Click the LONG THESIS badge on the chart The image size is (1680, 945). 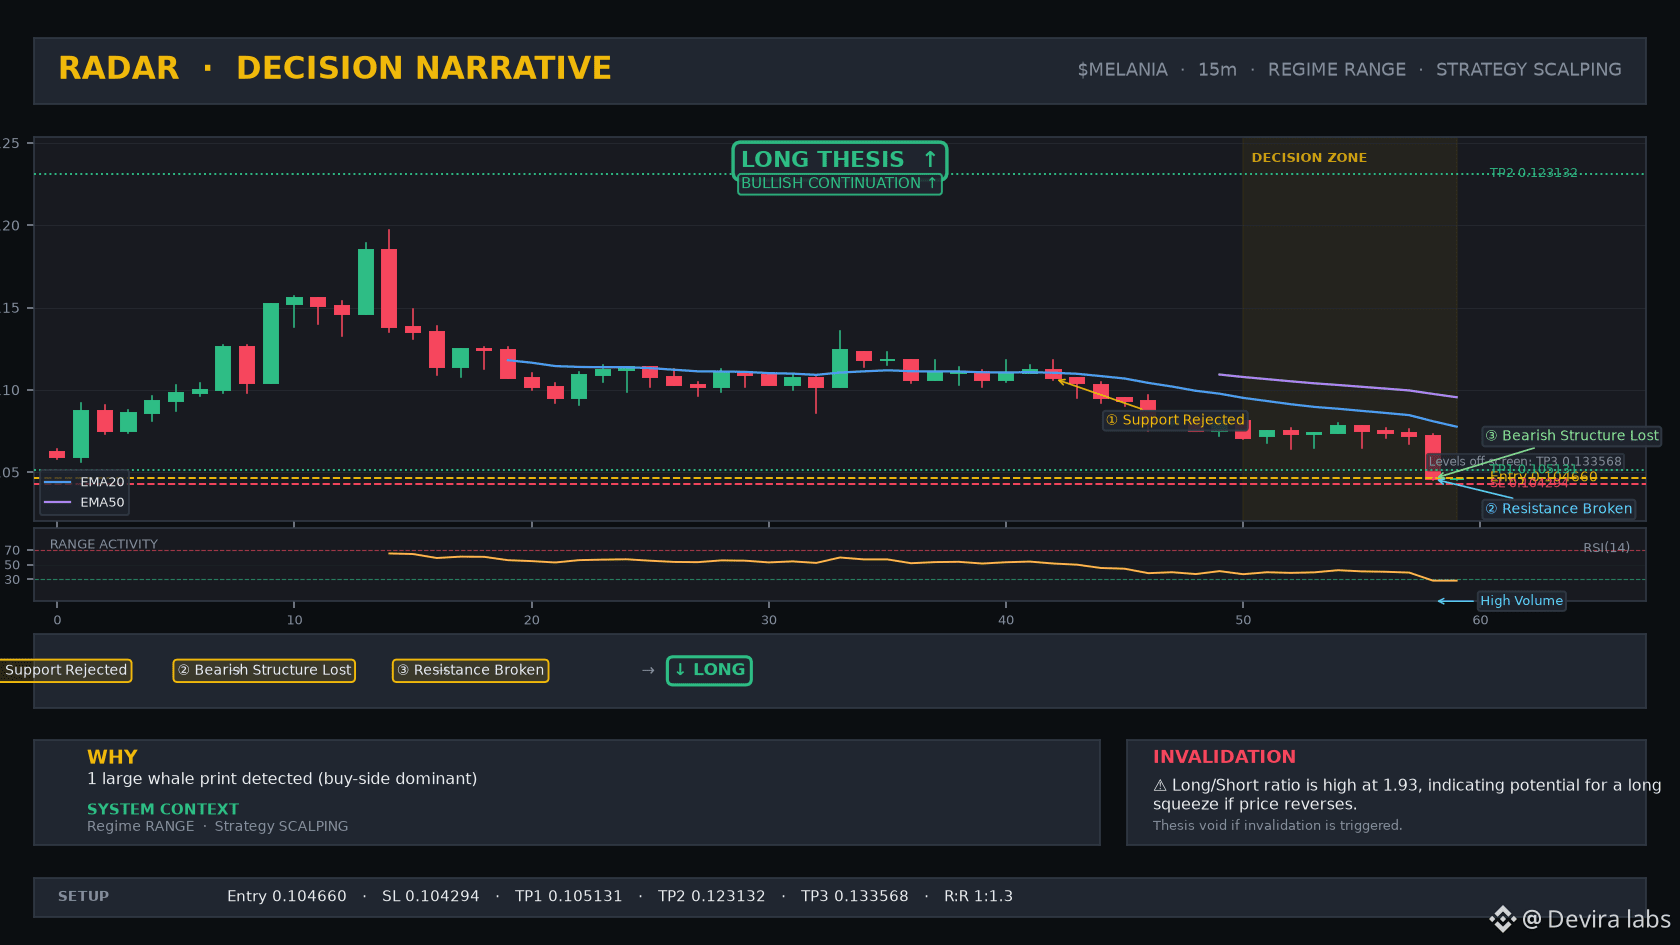coord(839,159)
